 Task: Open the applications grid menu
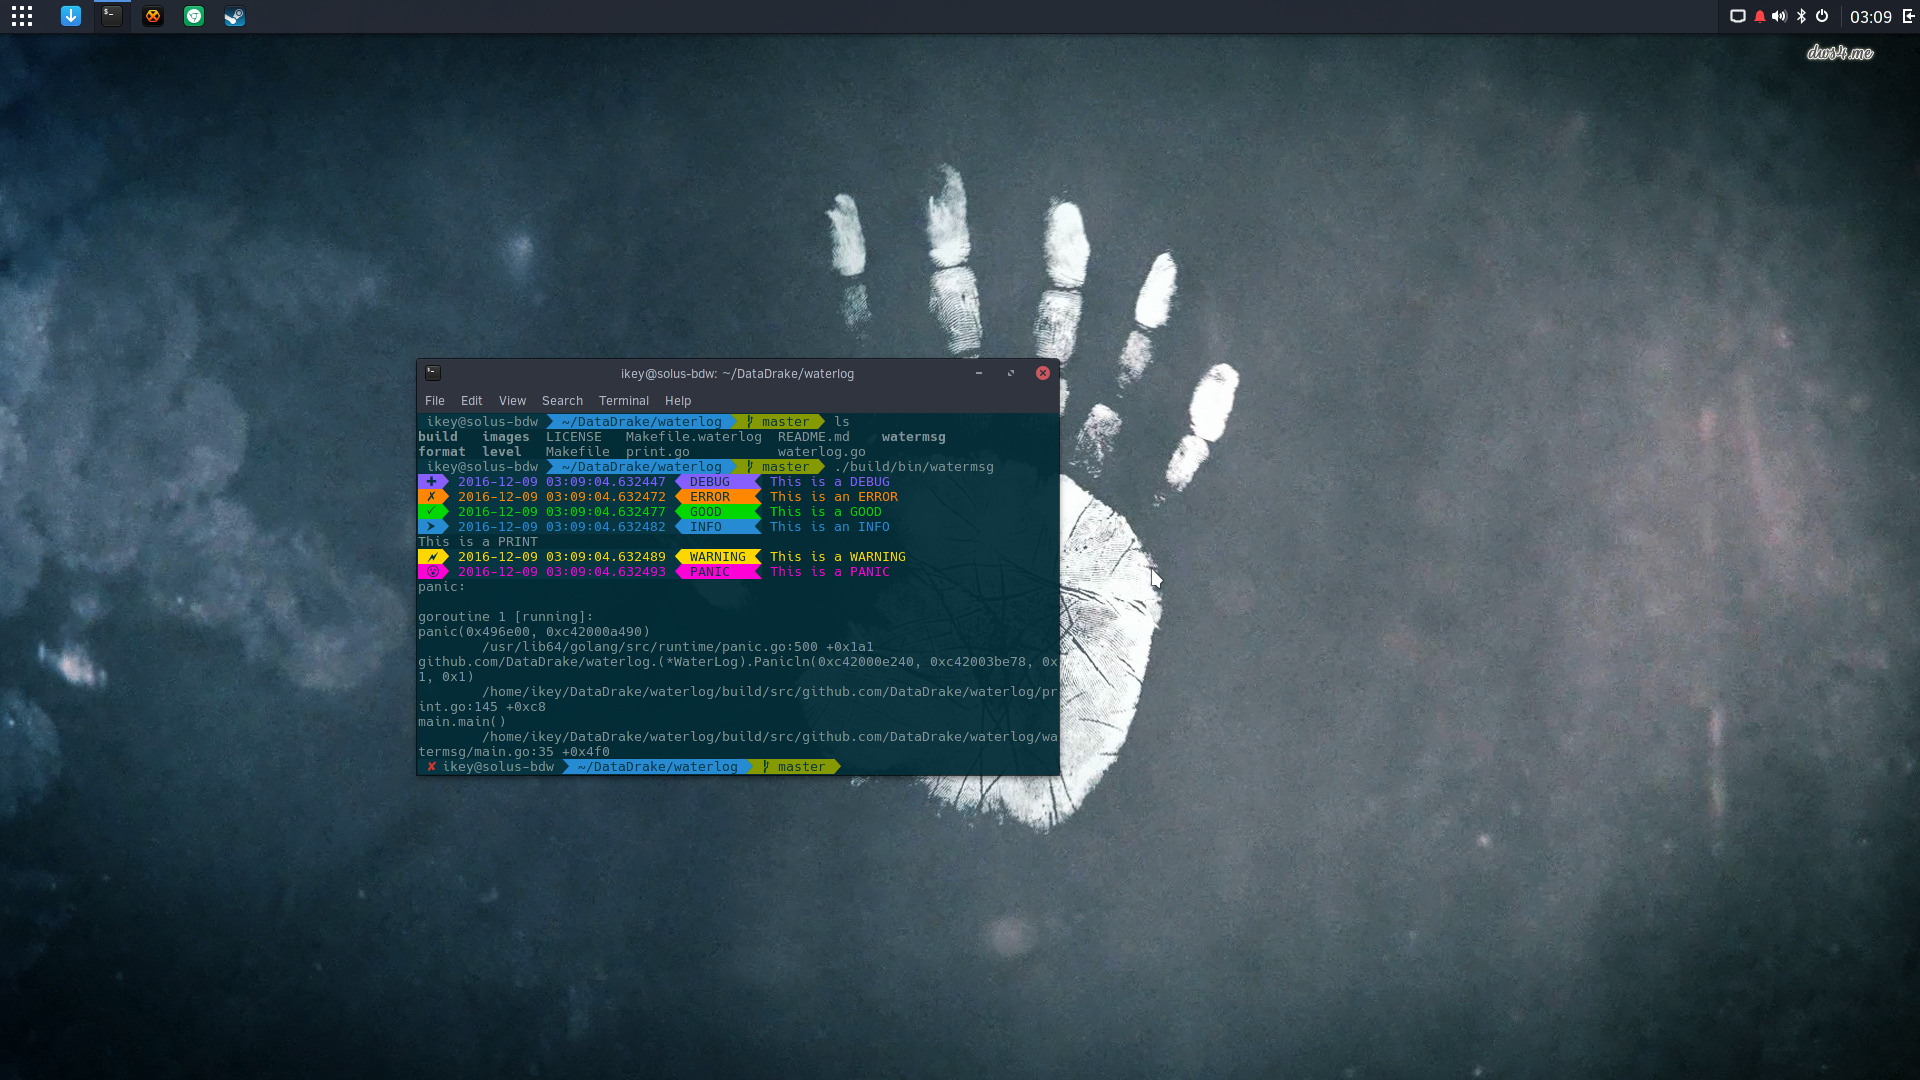click(22, 16)
